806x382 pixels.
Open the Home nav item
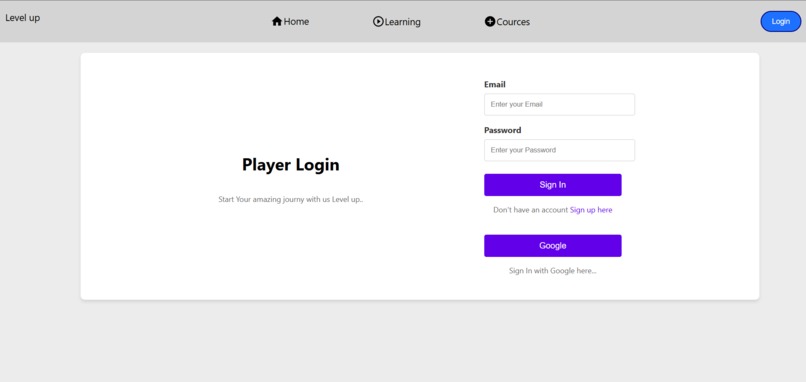coord(290,22)
